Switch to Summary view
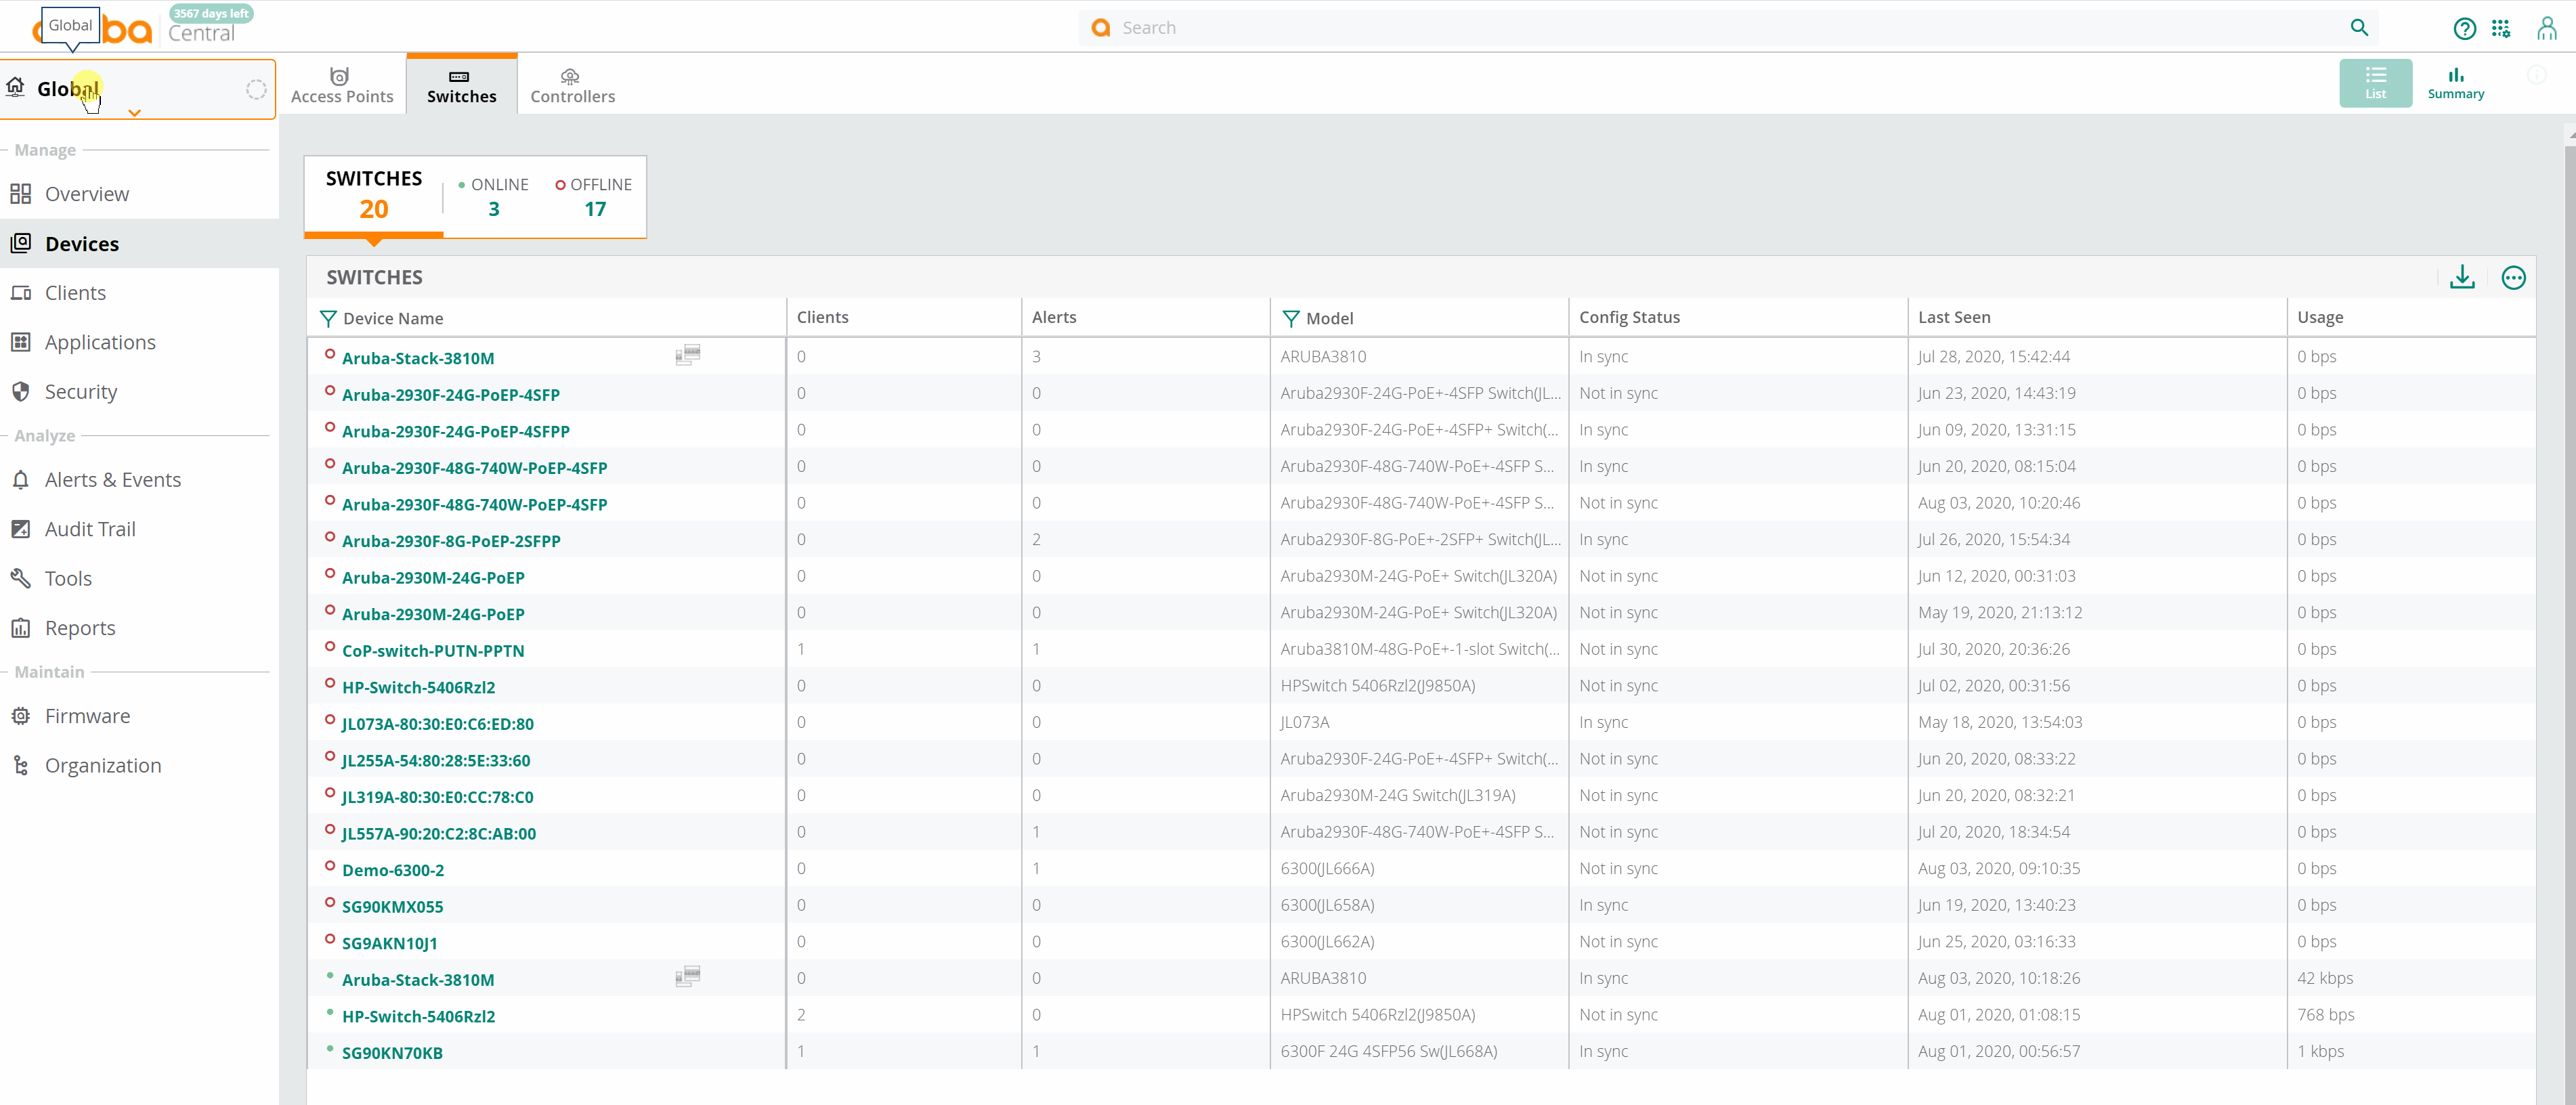Screen dimensions: 2576x1105 coord(2455,83)
